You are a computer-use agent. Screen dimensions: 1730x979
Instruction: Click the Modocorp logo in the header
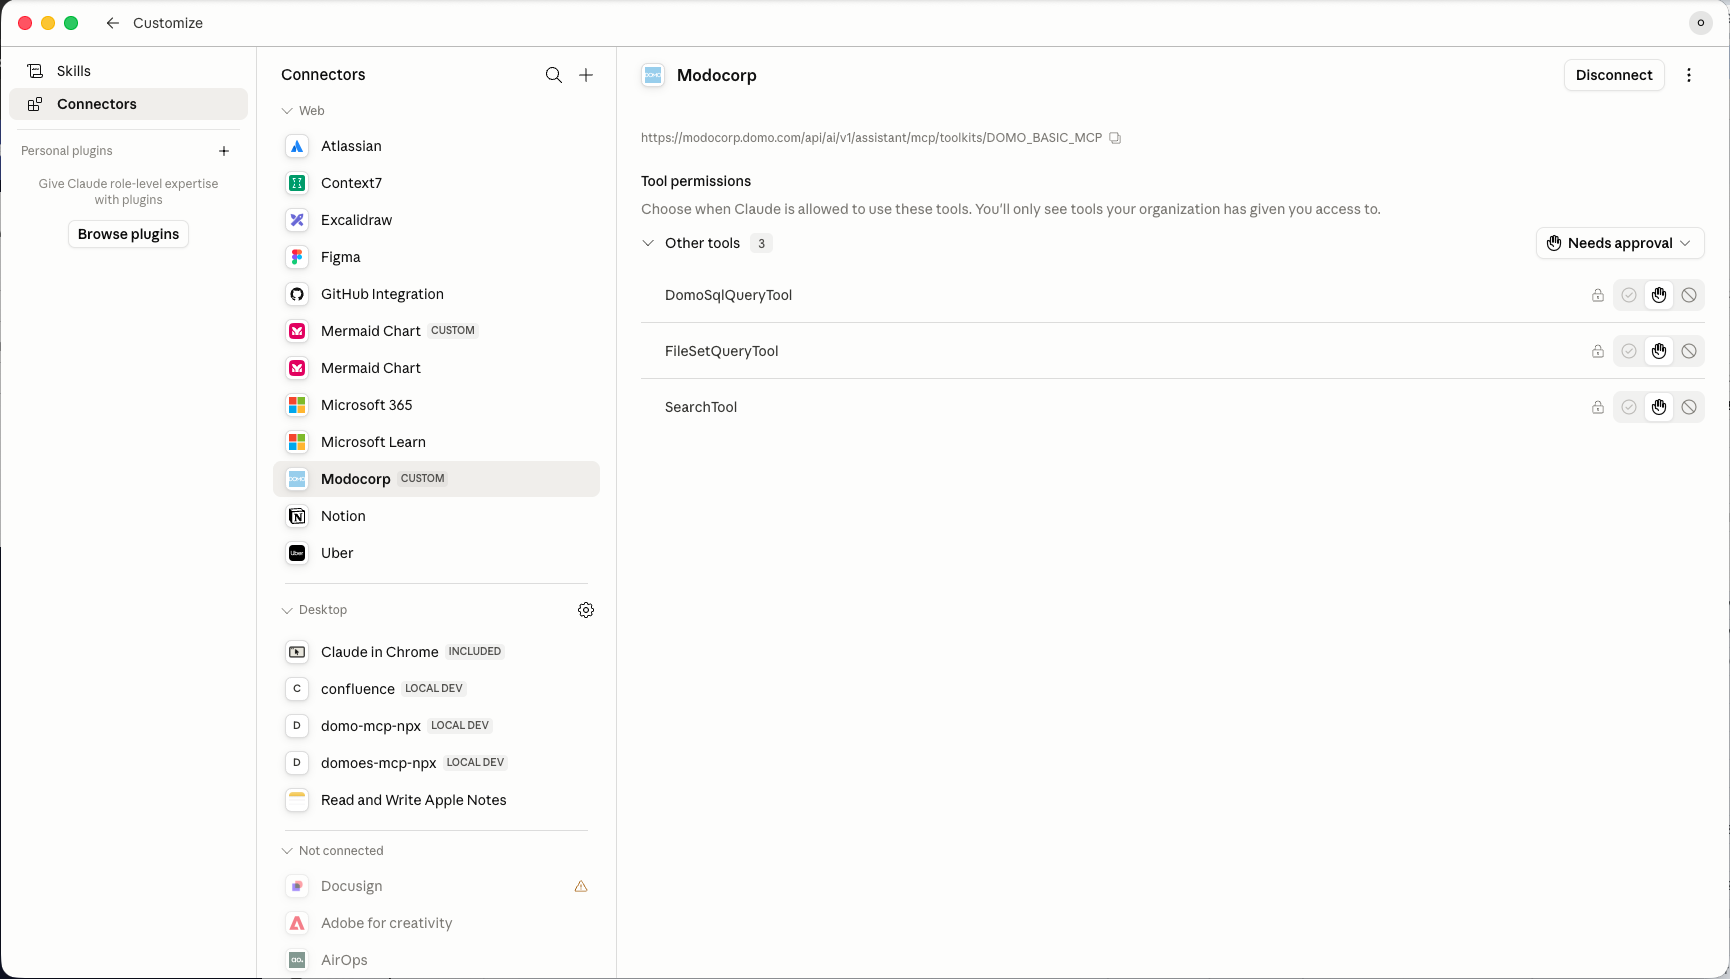coord(653,75)
